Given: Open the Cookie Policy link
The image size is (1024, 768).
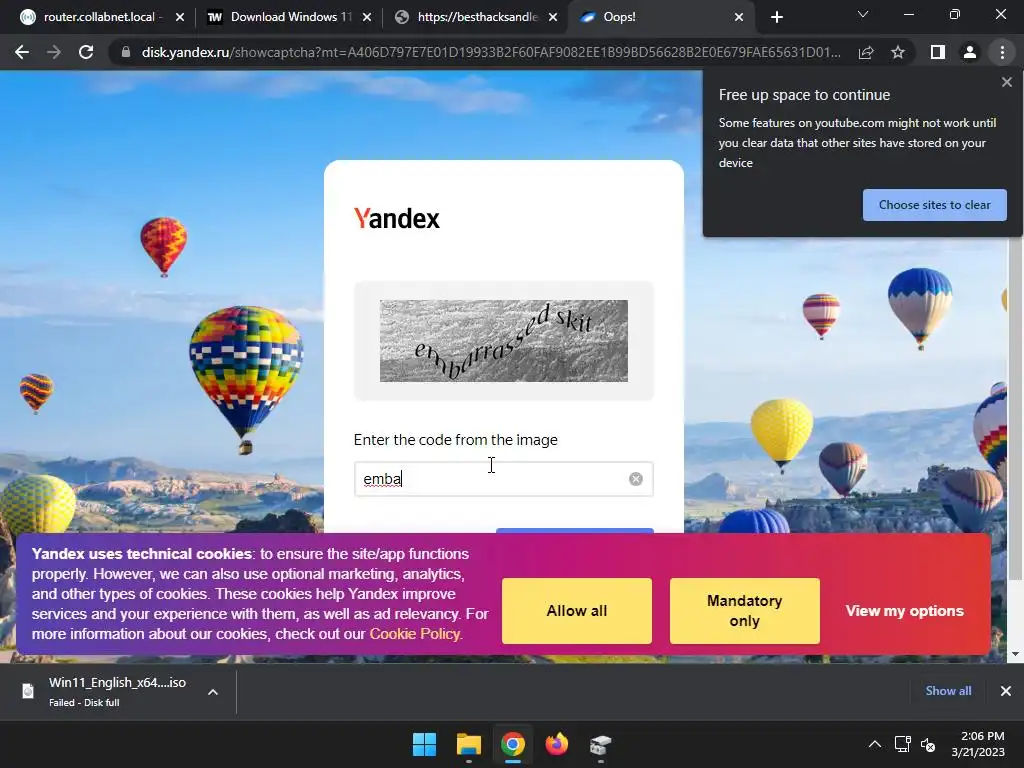Looking at the screenshot, I should coord(415,634).
